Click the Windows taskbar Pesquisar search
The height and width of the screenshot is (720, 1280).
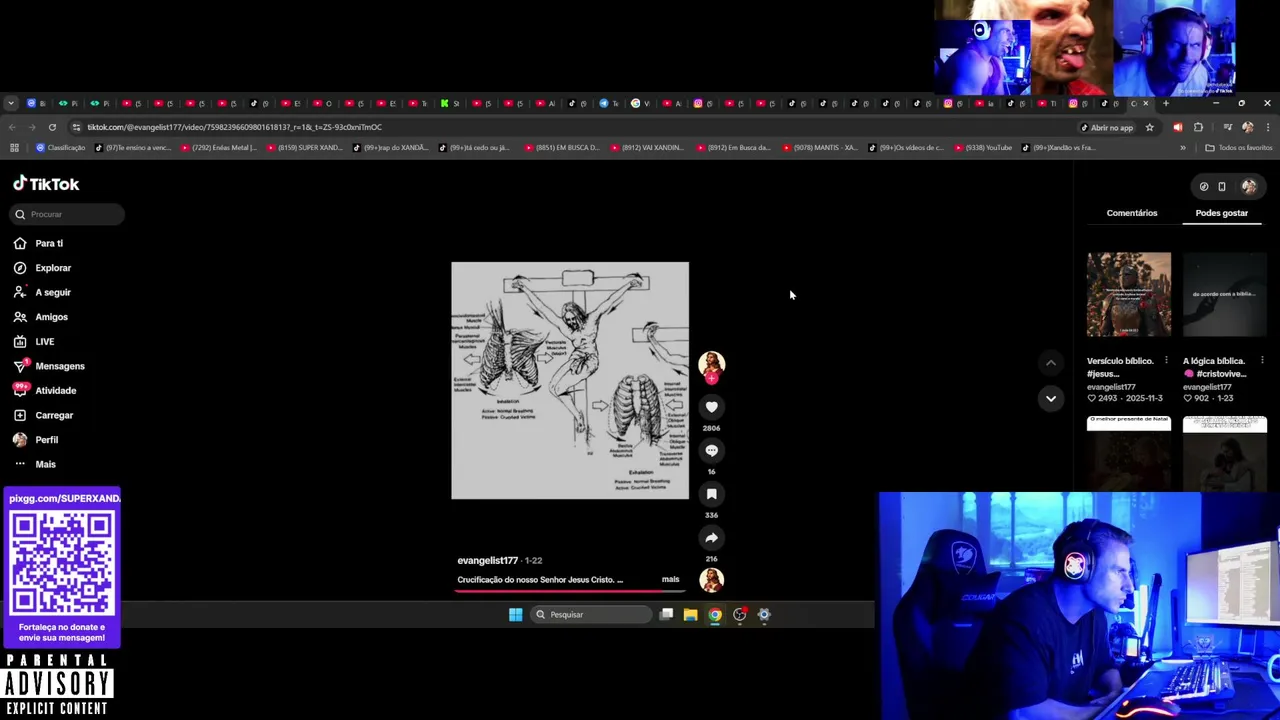591,614
